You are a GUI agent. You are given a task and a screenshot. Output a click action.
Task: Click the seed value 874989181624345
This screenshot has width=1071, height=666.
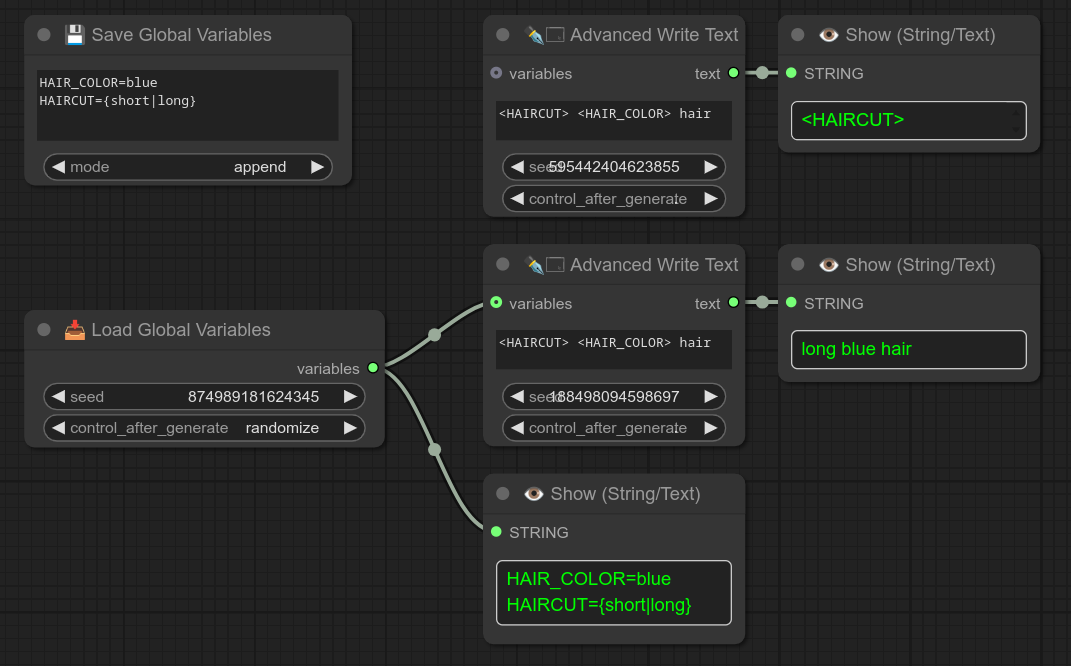click(x=253, y=397)
